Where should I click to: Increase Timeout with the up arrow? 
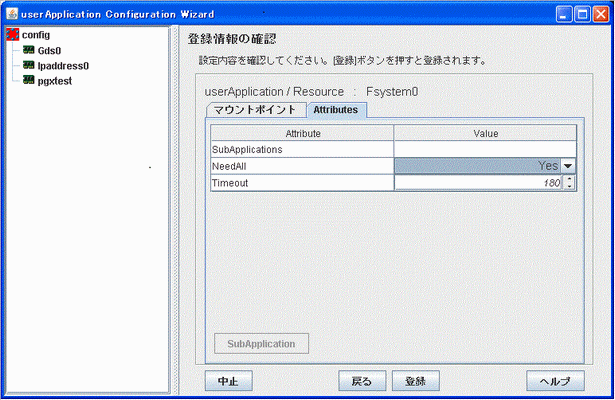click(569, 179)
